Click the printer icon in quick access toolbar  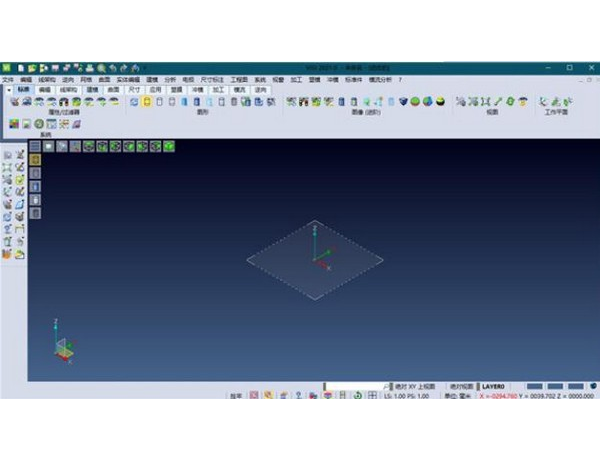pyautogui.click(x=90, y=68)
